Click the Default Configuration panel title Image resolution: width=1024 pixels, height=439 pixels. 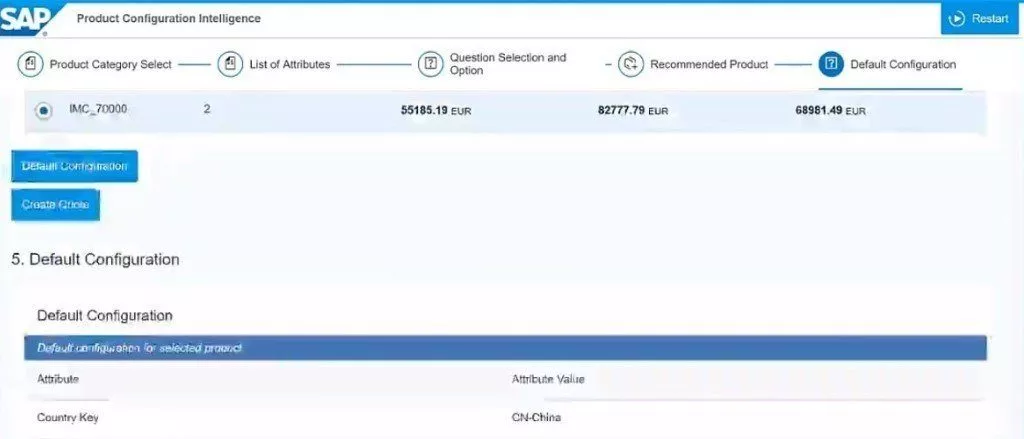[104, 316]
